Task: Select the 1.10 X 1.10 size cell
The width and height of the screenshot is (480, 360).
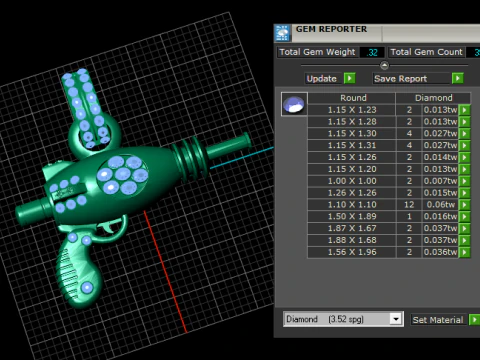Action: pyautogui.click(x=352, y=205)
